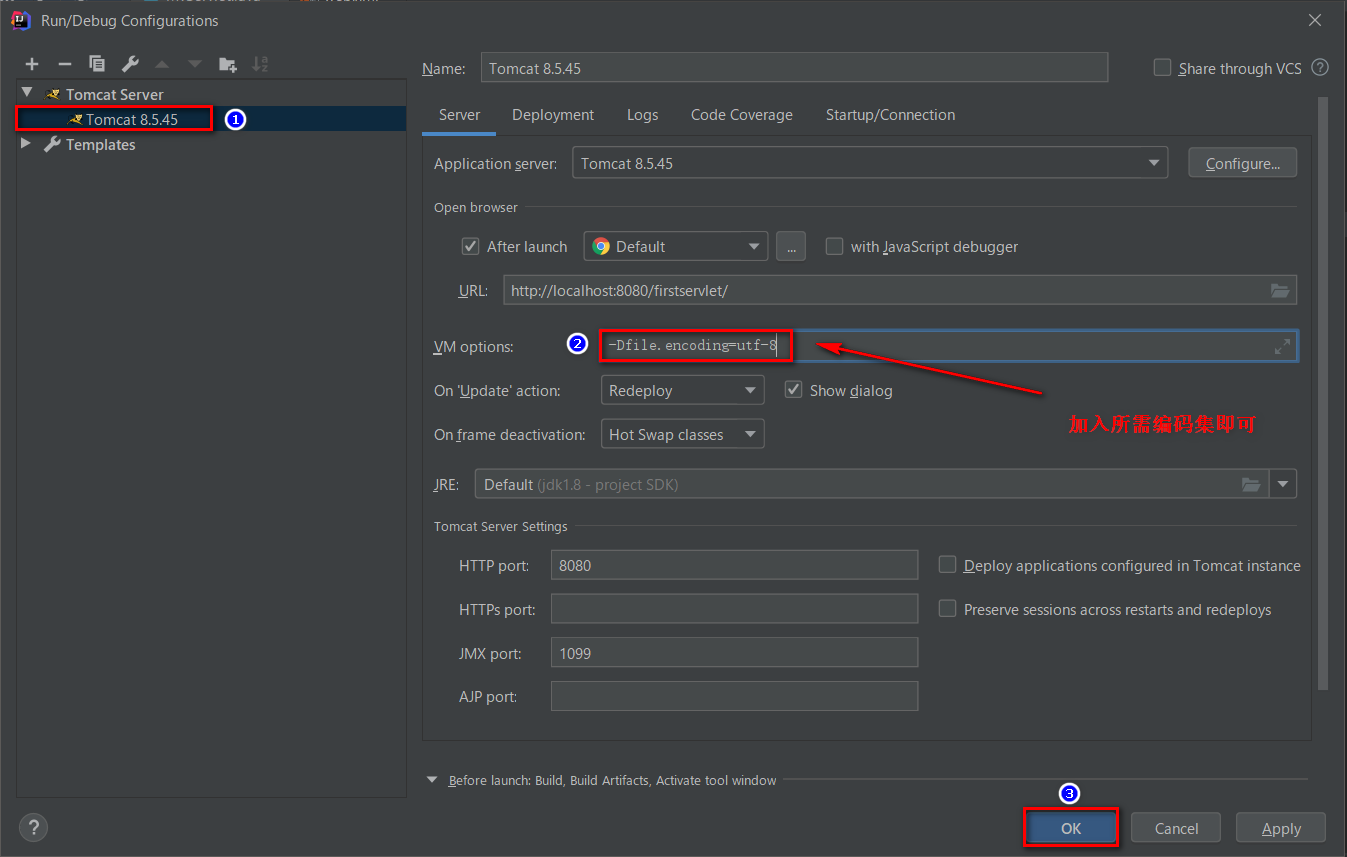Click the Tomcat Server group icon
This screenshot has height=857, width=1347.
pos(54,94)
